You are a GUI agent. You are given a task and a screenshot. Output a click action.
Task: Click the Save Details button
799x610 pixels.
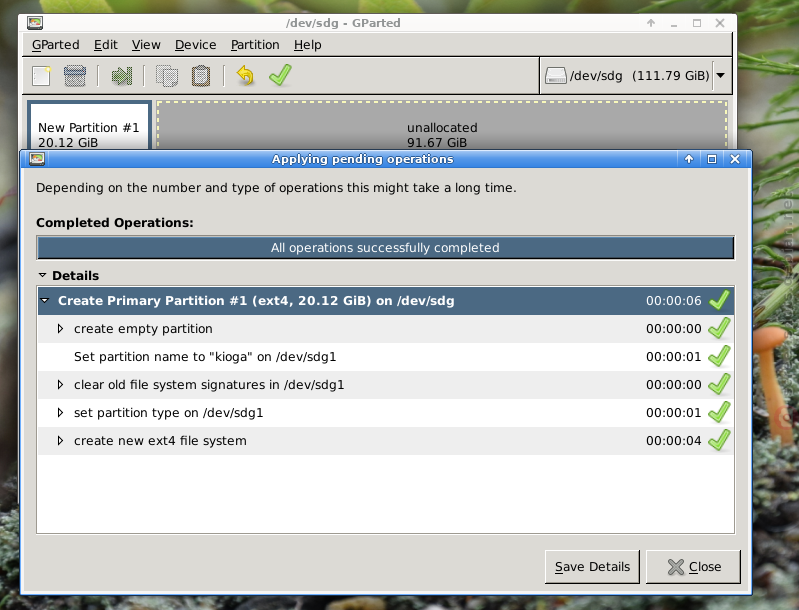click(592, 567)
